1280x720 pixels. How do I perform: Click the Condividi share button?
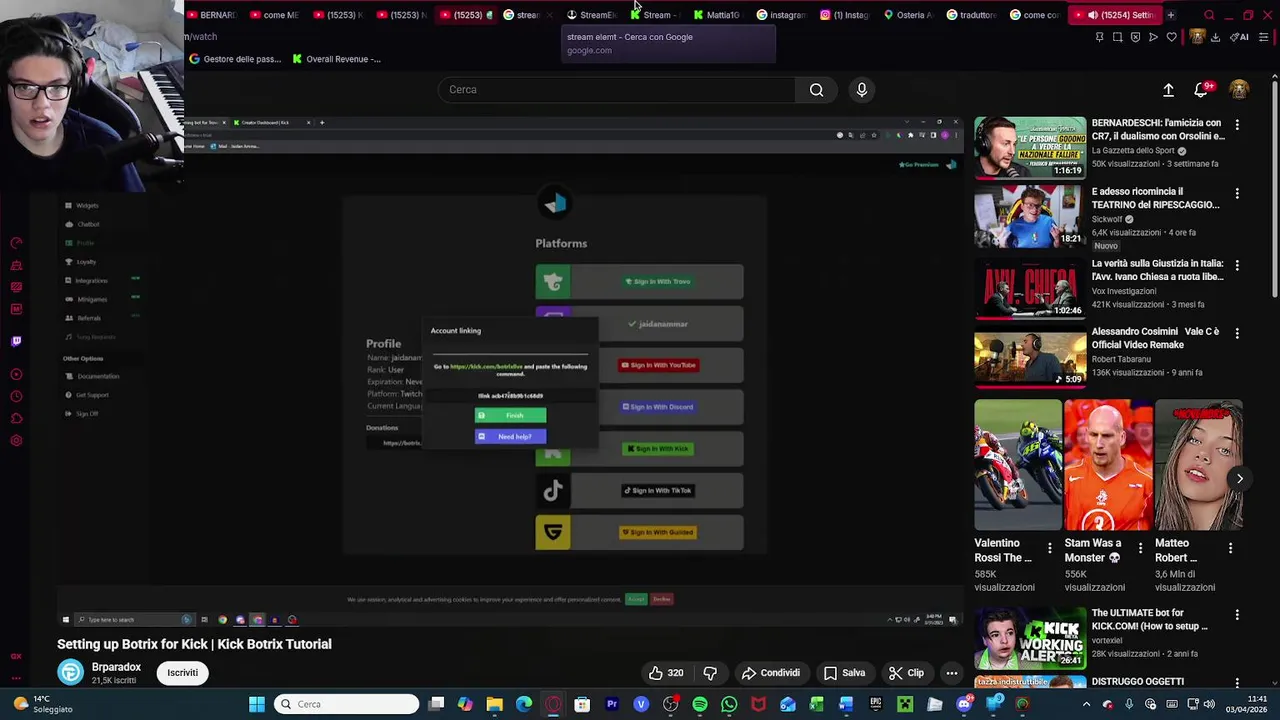pyautogui.click(x=771, y=673)
